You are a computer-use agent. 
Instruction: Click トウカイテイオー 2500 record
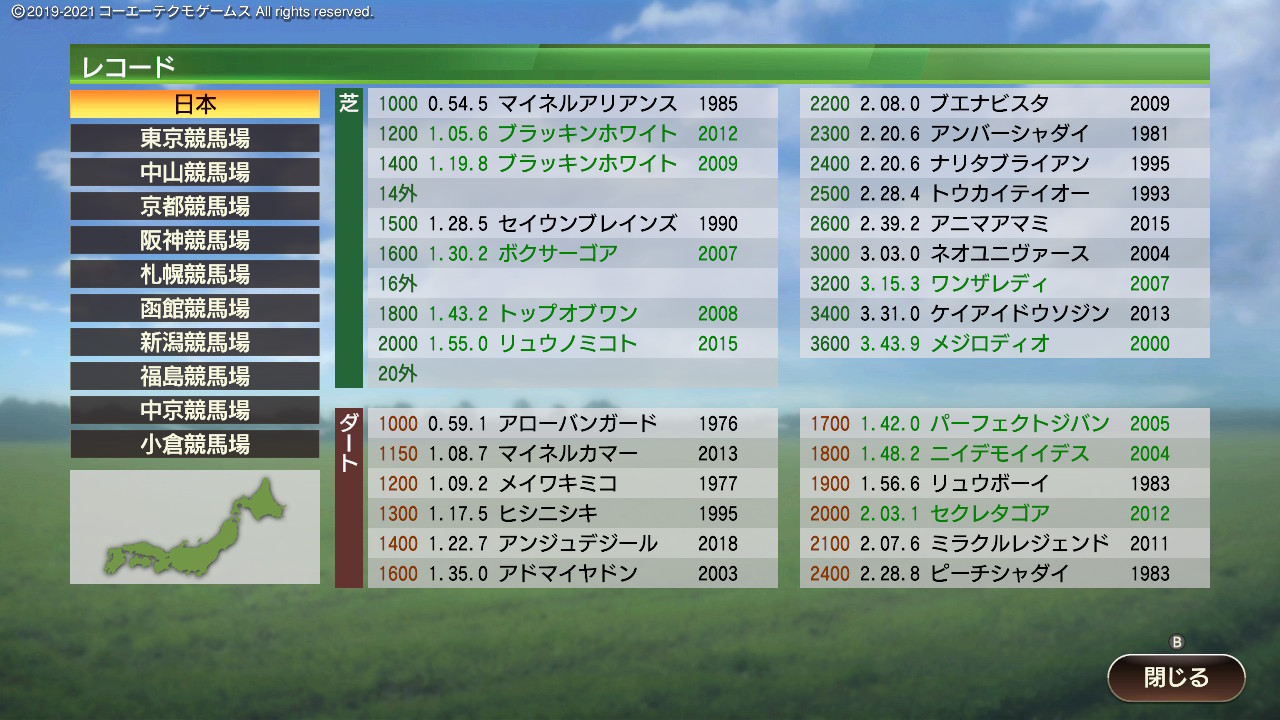pos(1005,193)
